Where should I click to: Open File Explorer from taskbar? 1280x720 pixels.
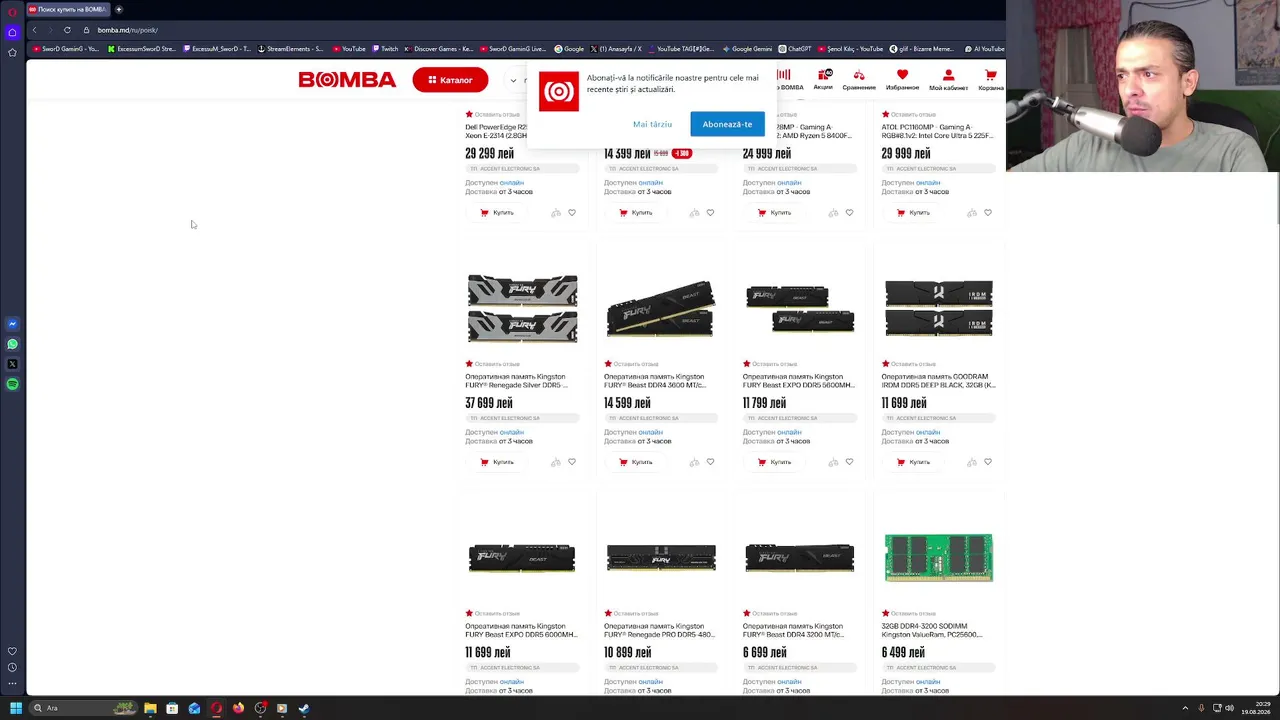coord(150,708)
